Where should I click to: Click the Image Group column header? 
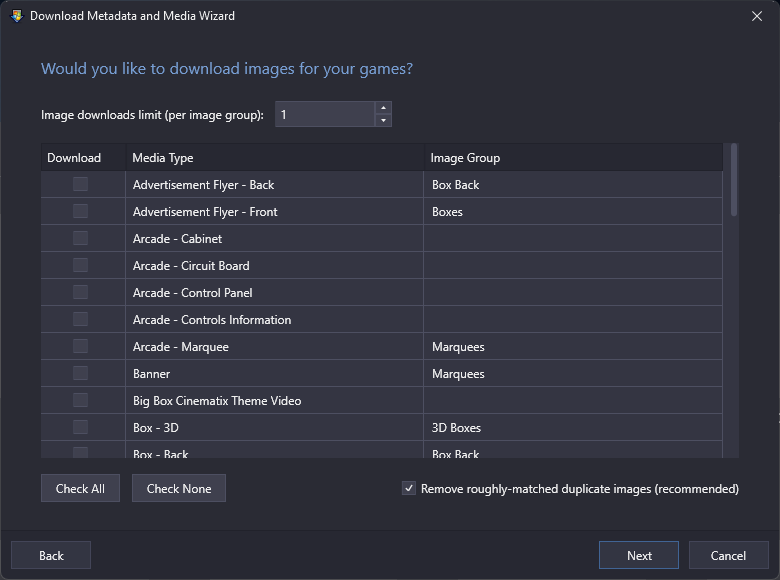click(x=573, y=158)
